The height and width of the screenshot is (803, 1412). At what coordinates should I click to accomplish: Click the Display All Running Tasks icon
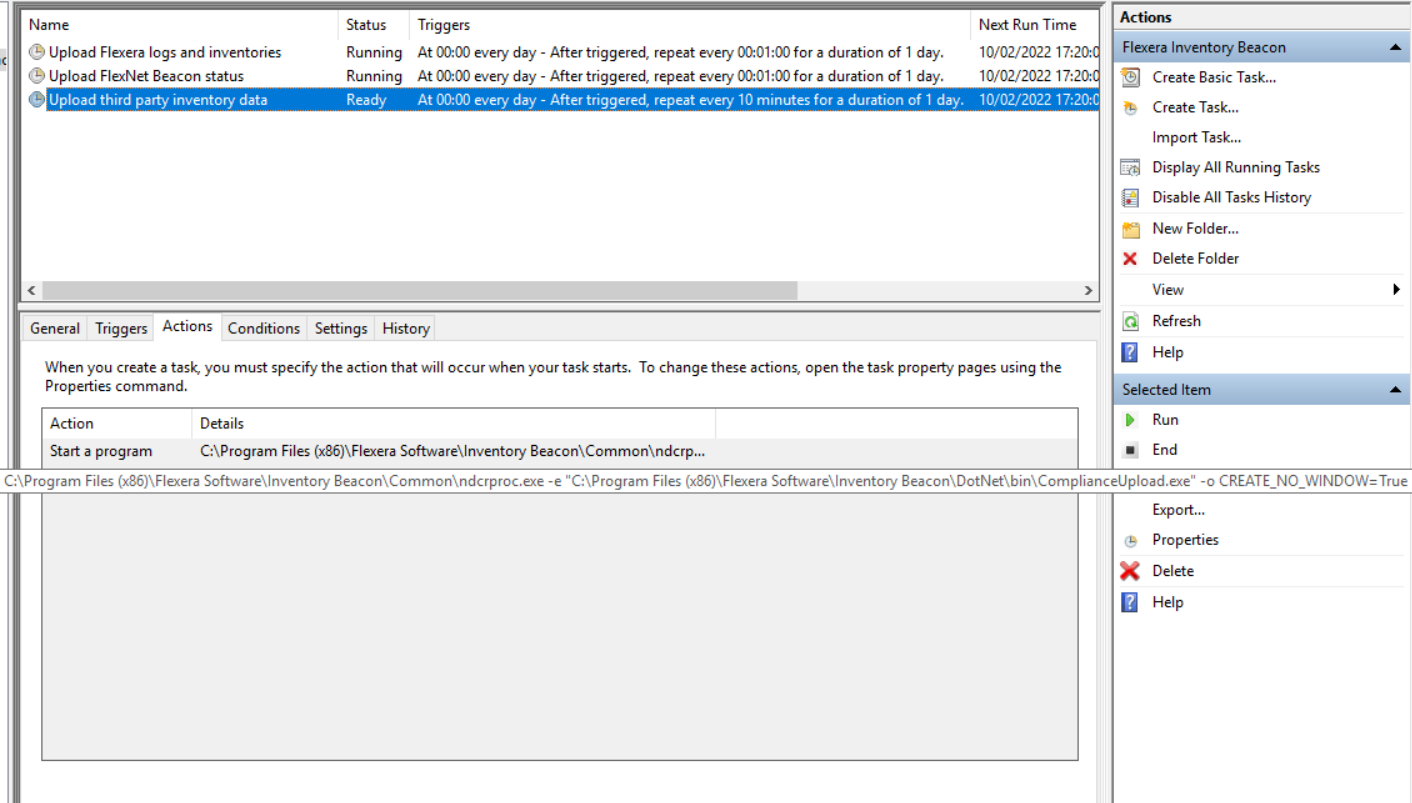pyautogui.click(x=1130, y=168)
